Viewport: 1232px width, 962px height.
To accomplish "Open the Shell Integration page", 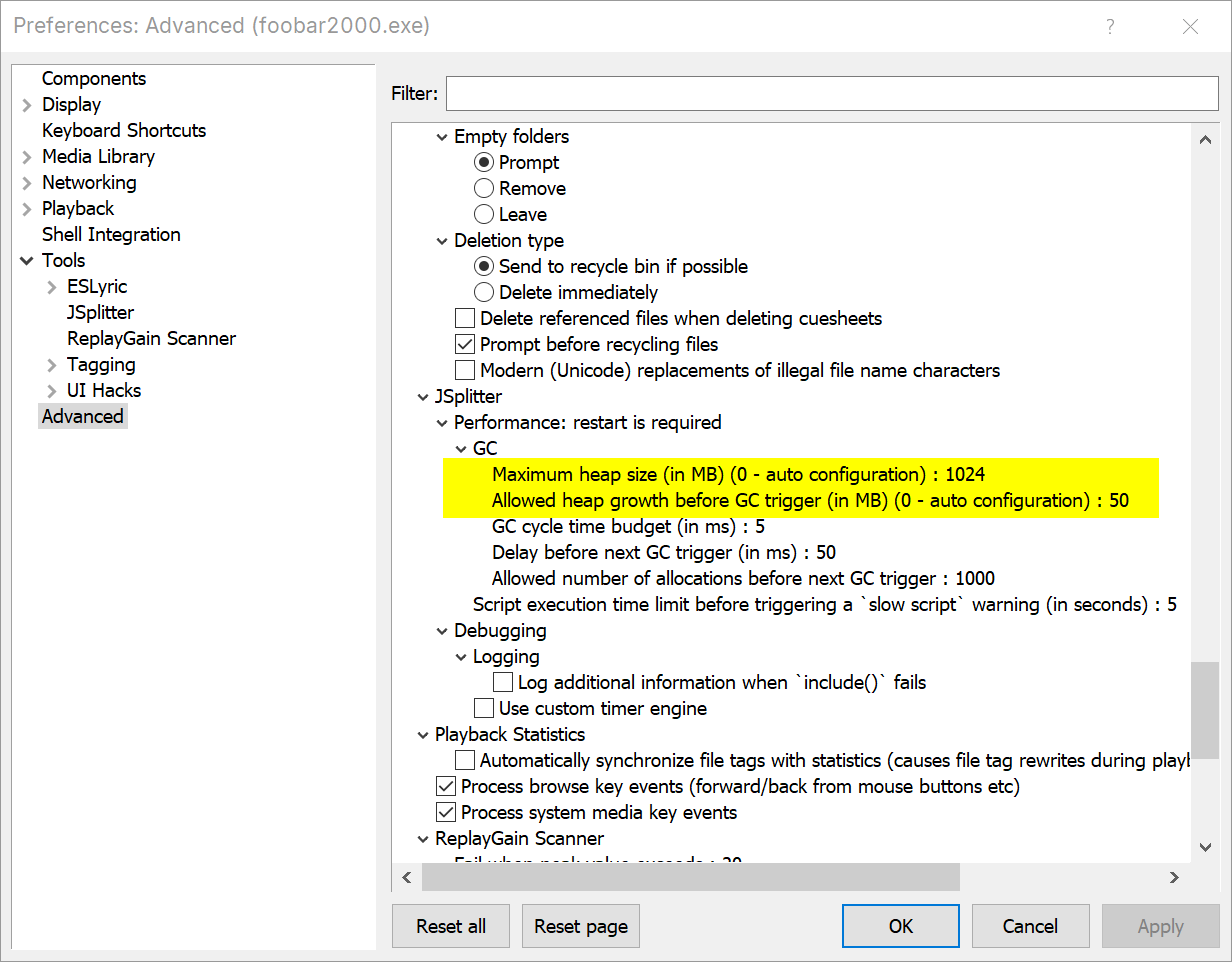I will (111, 234).
